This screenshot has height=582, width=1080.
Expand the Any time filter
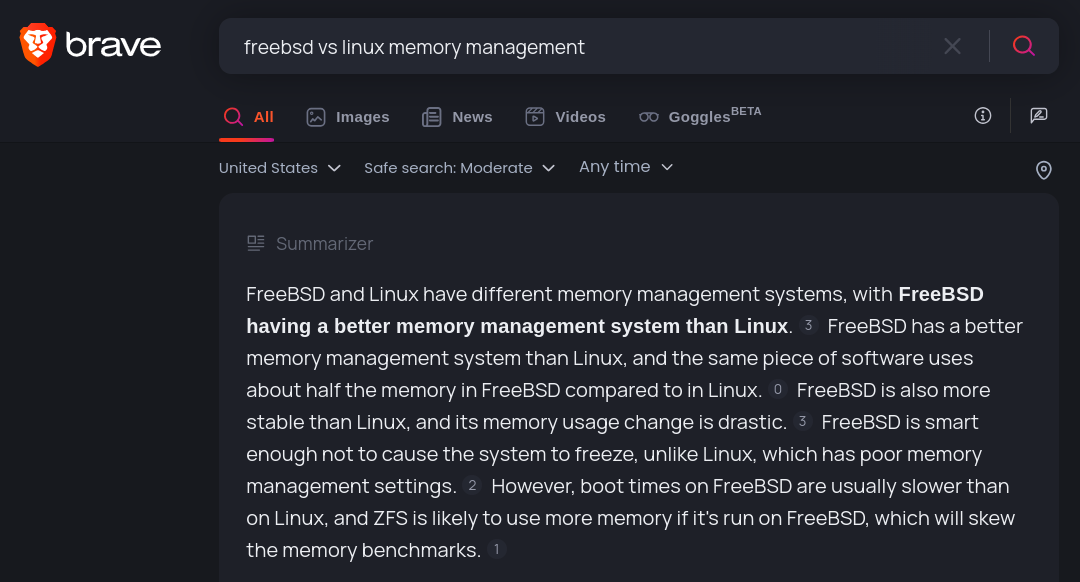pos(626,167)
